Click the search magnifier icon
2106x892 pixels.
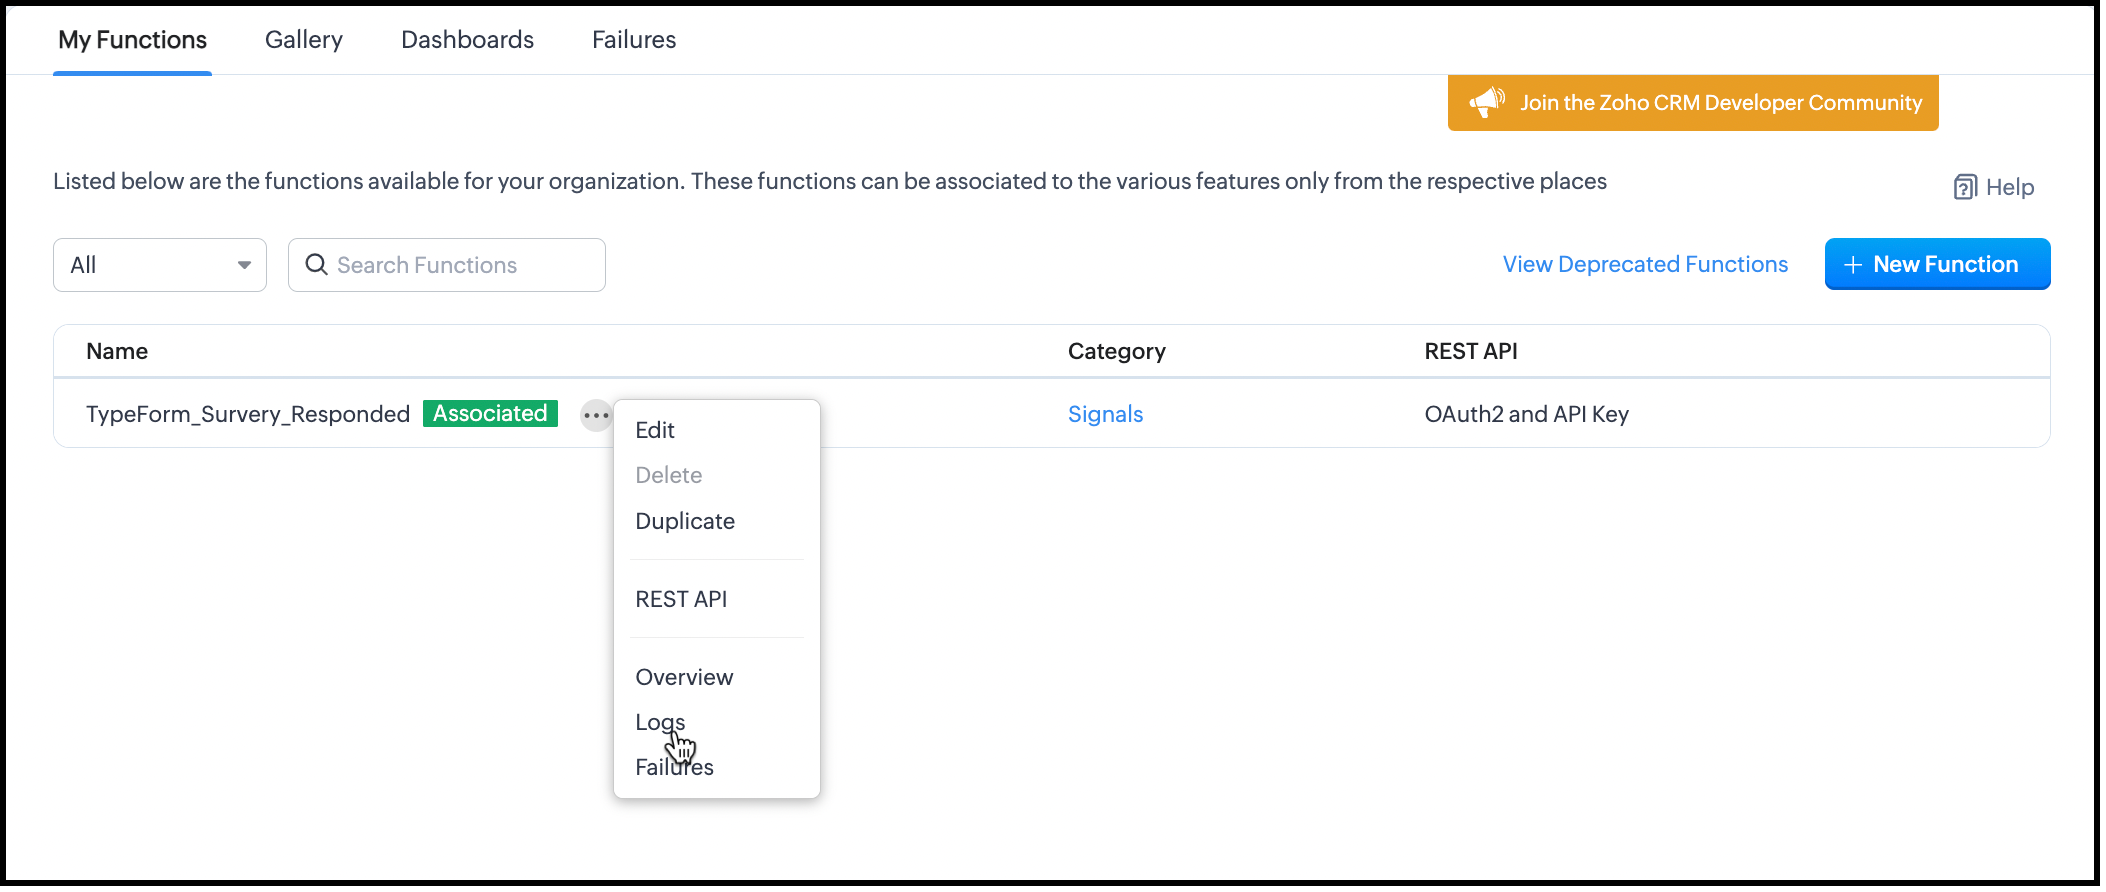tap(316, 265)
